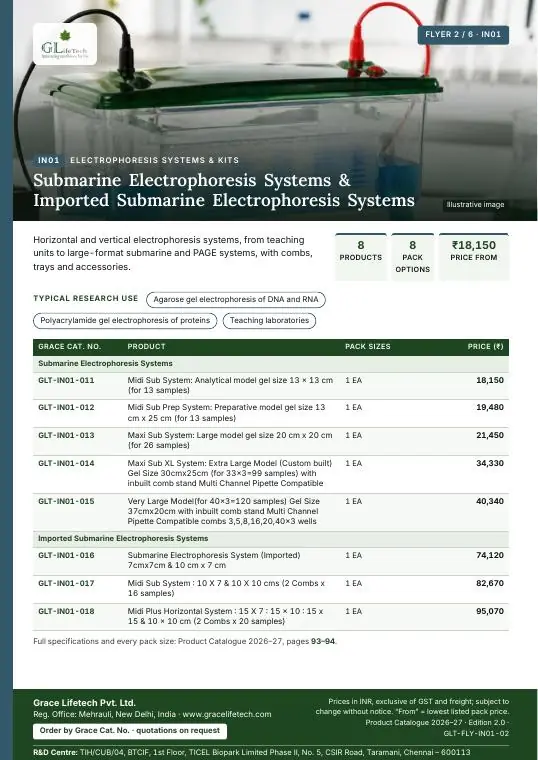Viewport: 538px width, 760px height.
Task: Click catalogue number GLT-IN01-015
Action: 66,501
